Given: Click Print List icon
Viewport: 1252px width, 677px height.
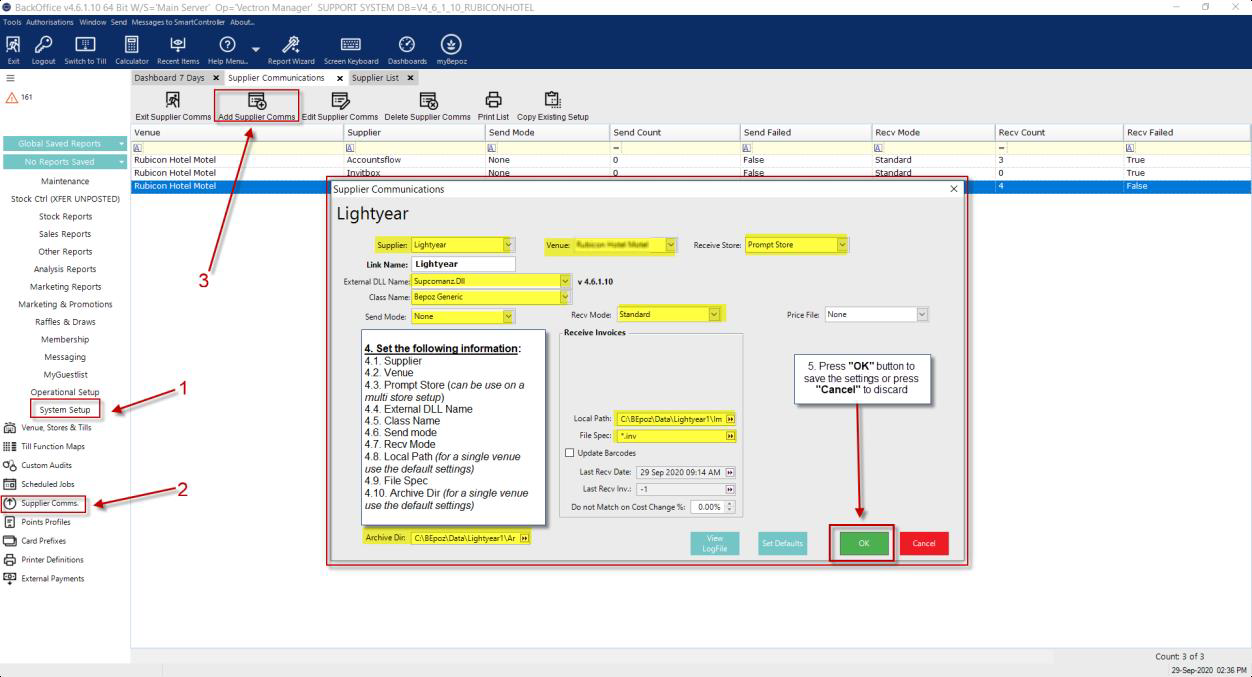Looking at the screenshot, I should pyautogui.click(x=493, y=100).
